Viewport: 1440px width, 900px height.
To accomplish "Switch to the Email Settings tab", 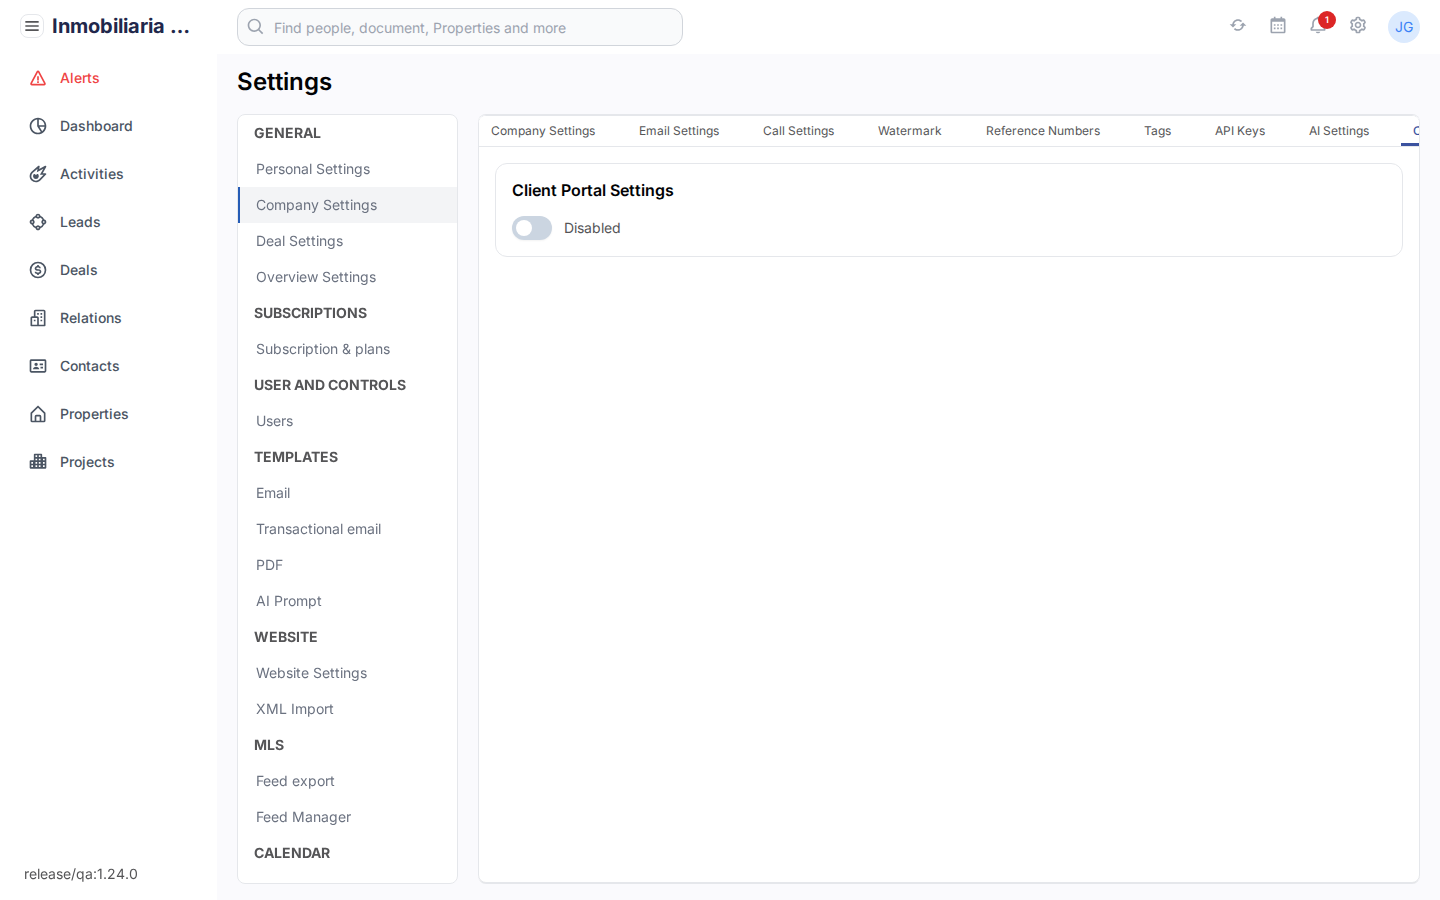I will (x=679, y=130).
